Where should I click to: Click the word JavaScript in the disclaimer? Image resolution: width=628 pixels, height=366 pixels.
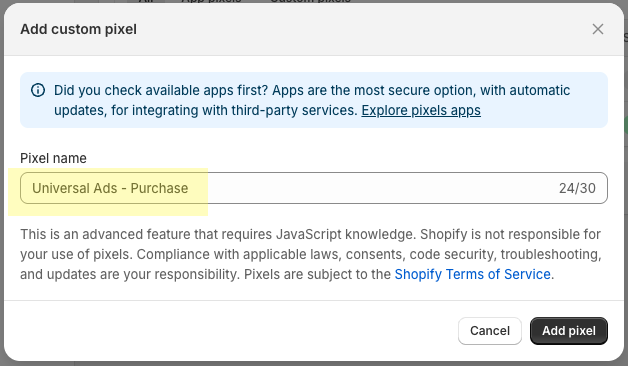pos(308,234)
